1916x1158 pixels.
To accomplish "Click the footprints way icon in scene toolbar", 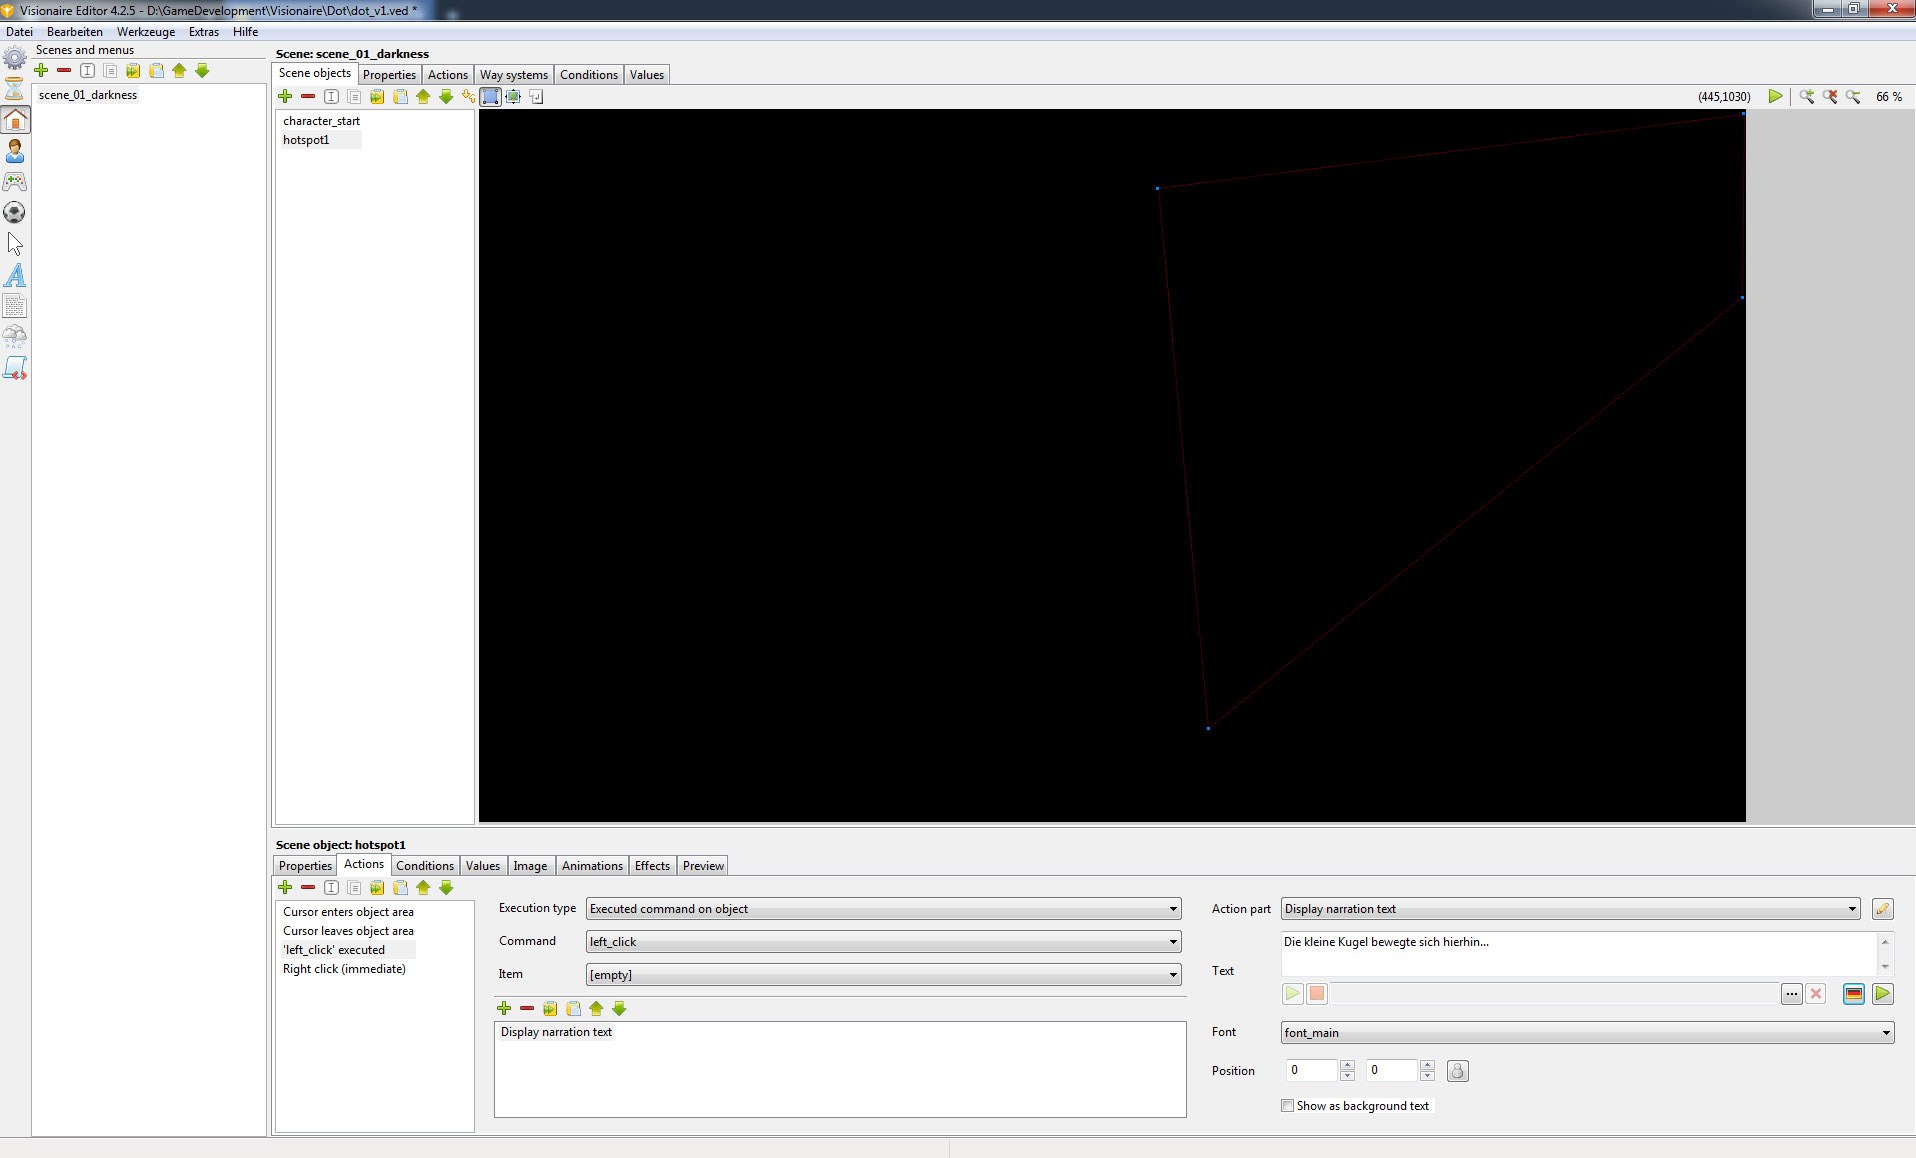I will (468, 96).
